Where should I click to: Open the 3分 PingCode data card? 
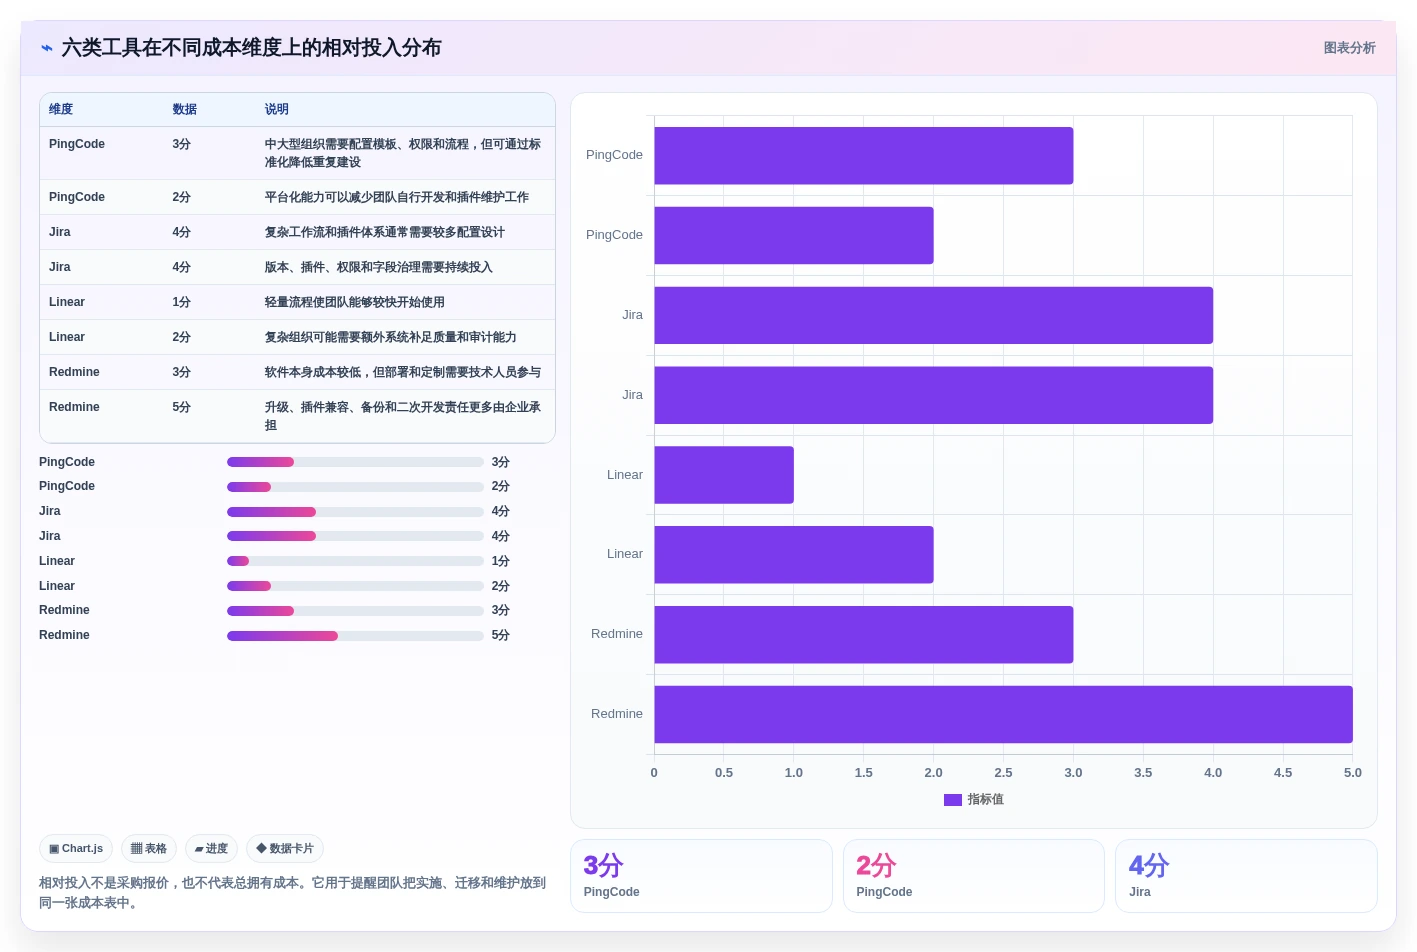point(701,876)
